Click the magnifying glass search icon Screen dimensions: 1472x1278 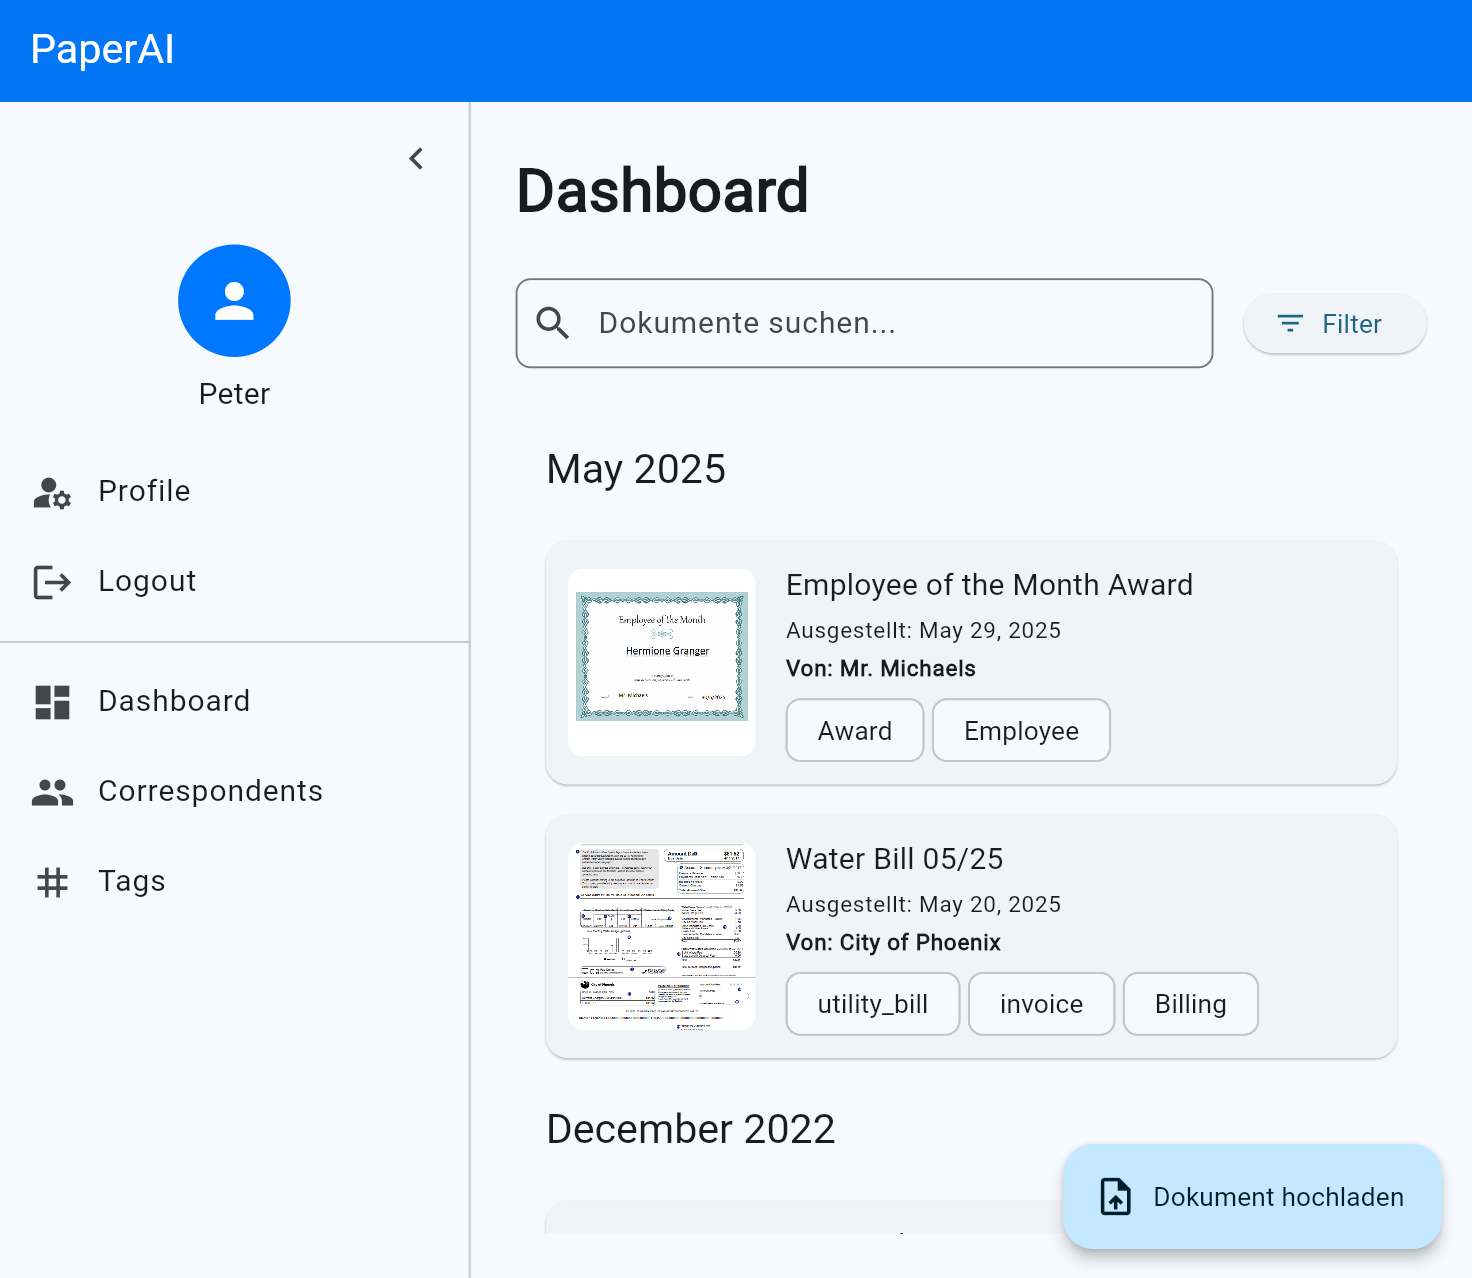(553, 323)
